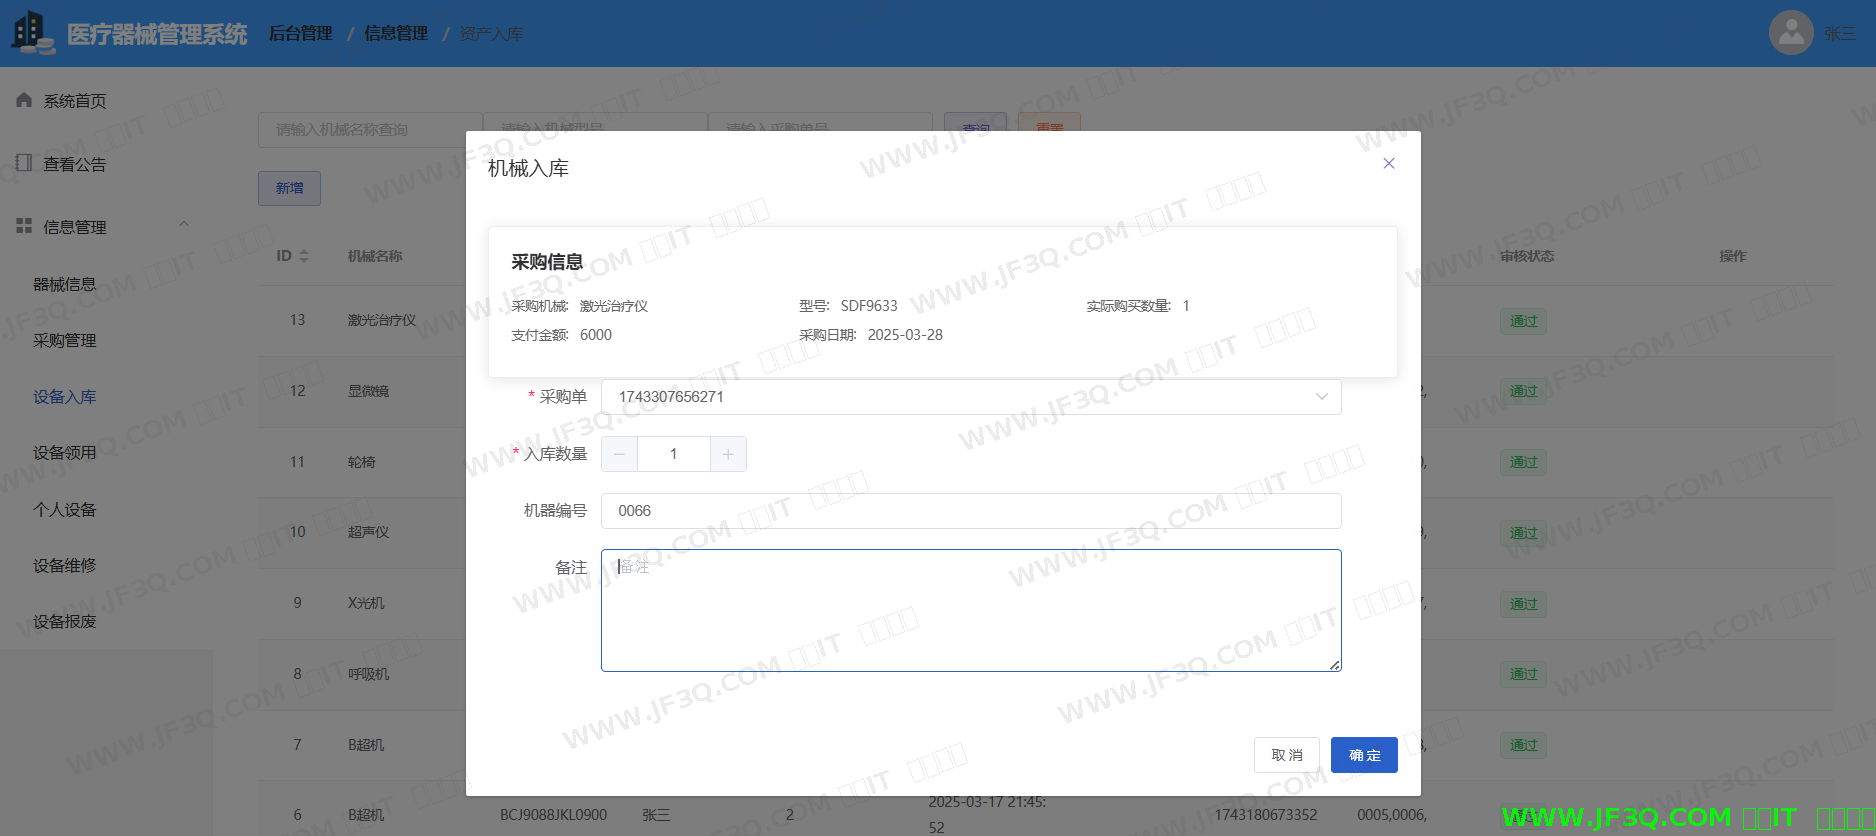
Task: Select 设备维修 in sidebar
Action: tap(65, 566)
